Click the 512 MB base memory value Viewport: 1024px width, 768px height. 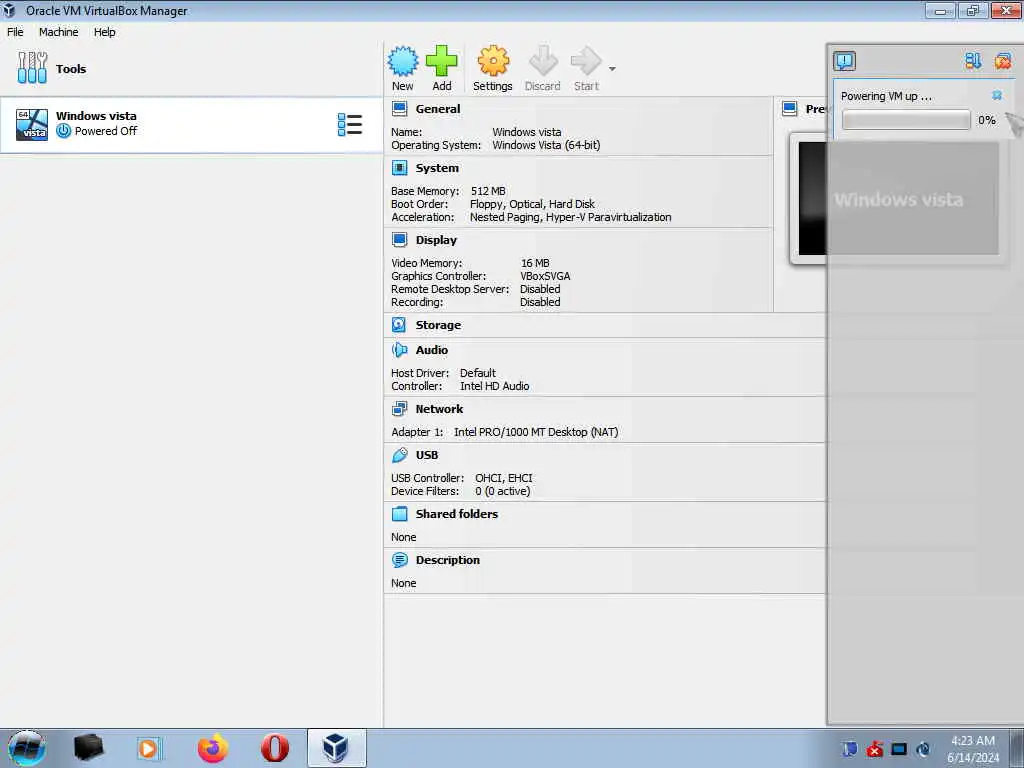pyautogui.click(x=488, y=191)
